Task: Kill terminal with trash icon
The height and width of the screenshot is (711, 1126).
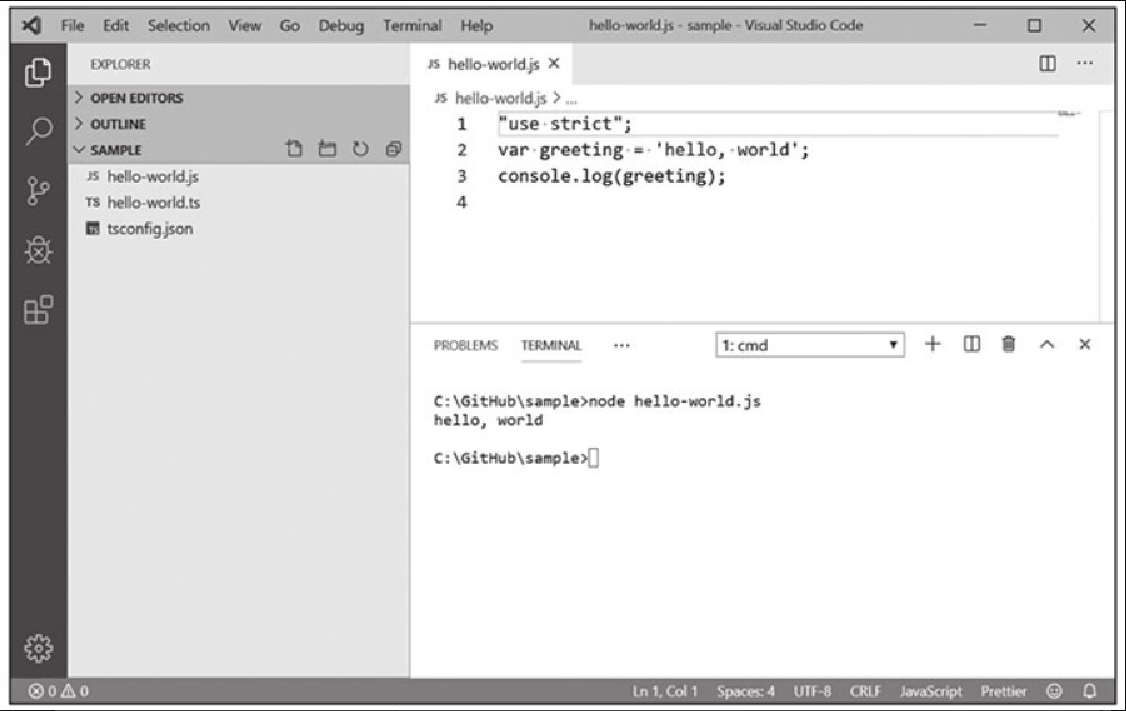Action: [1008, 344]
